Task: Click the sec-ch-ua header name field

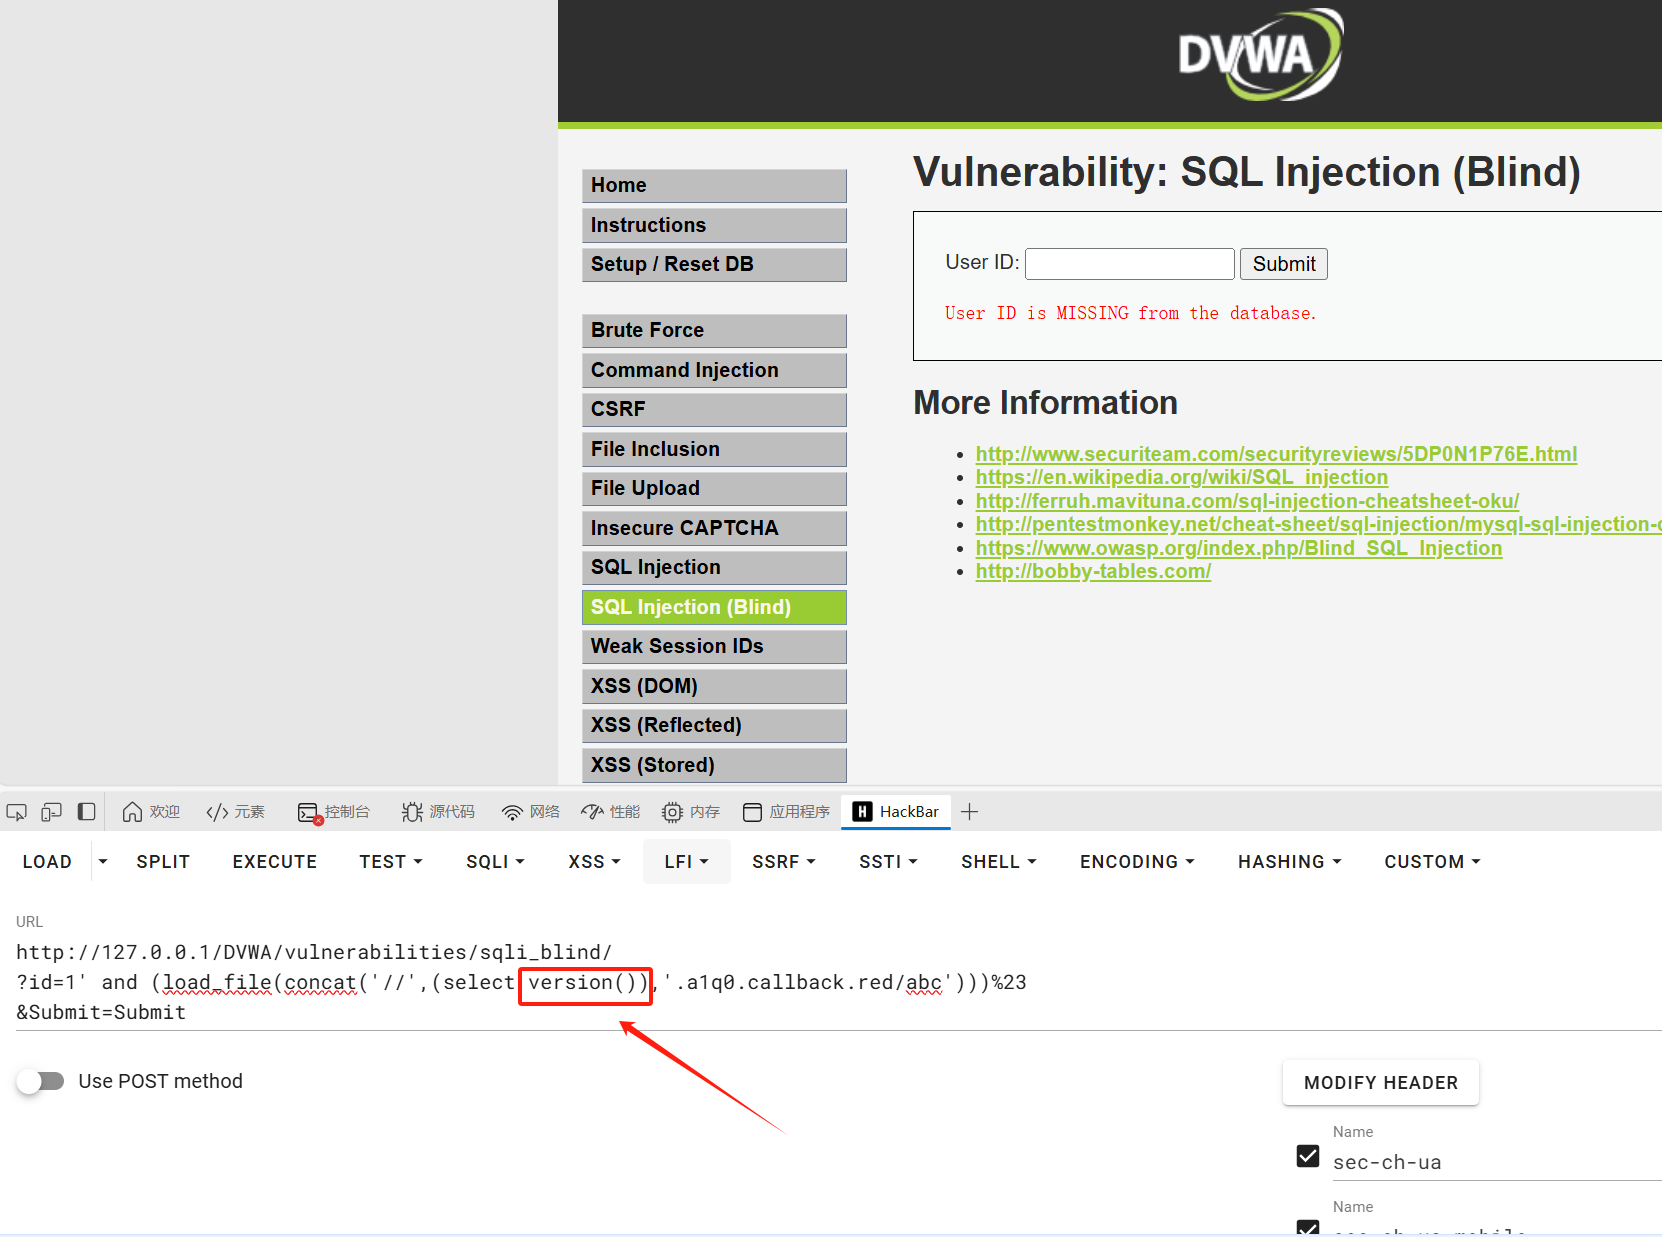Action: 1497,1162
